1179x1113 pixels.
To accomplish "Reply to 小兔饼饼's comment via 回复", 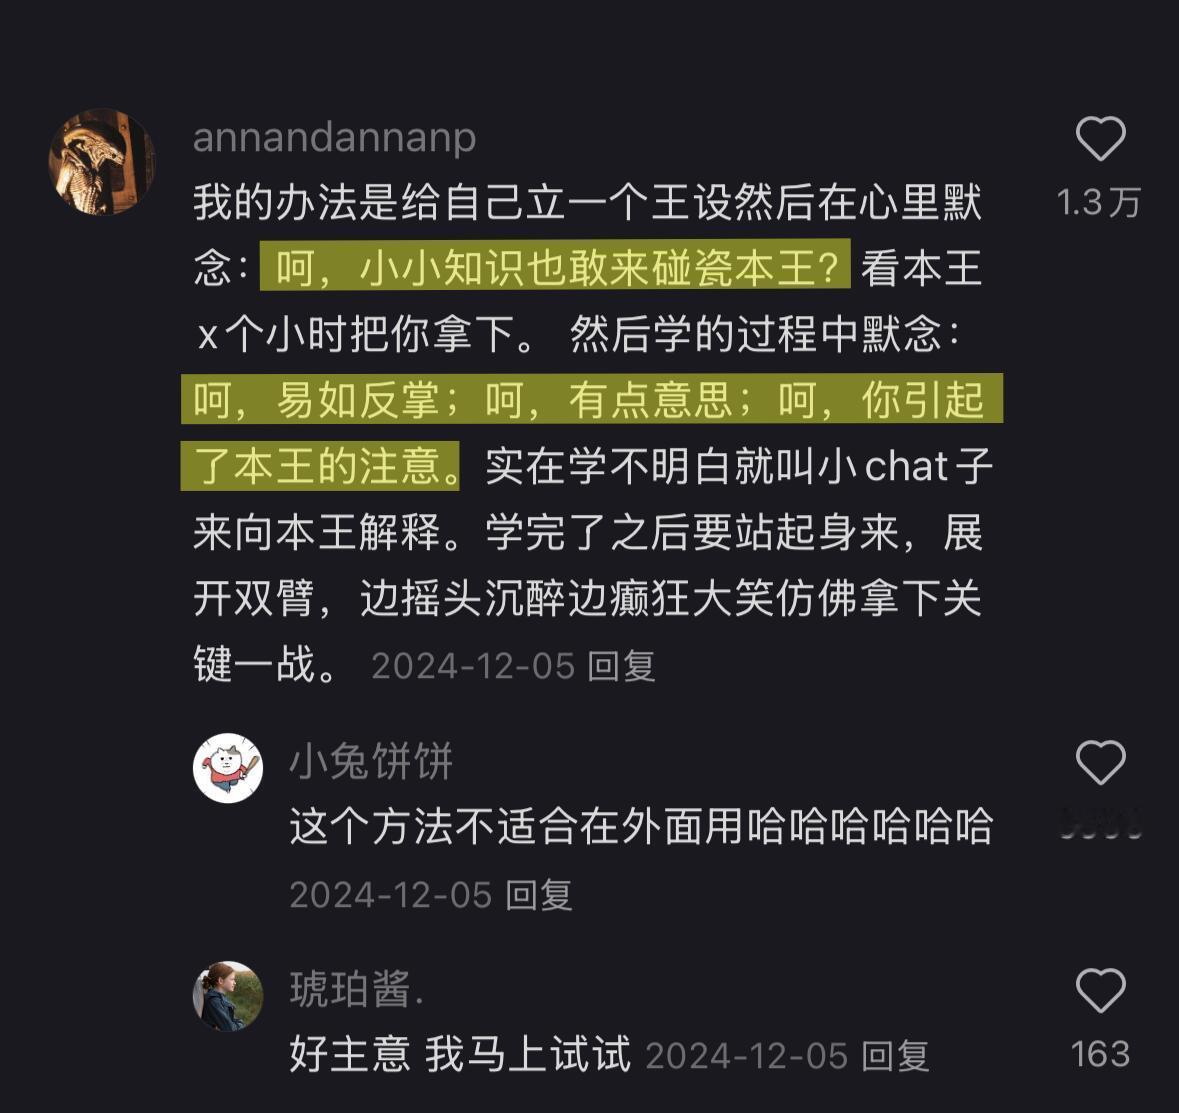I will click(x=538, y=895).
